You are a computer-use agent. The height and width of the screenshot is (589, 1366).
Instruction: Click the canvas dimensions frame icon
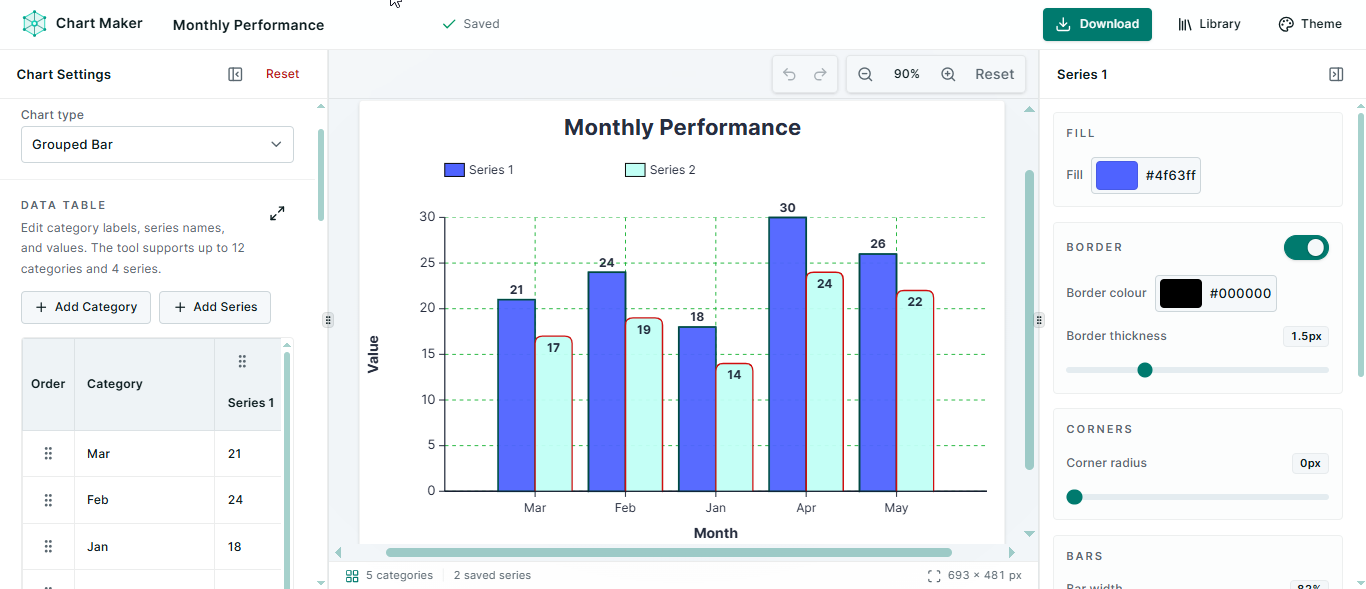tap(934, 576)
